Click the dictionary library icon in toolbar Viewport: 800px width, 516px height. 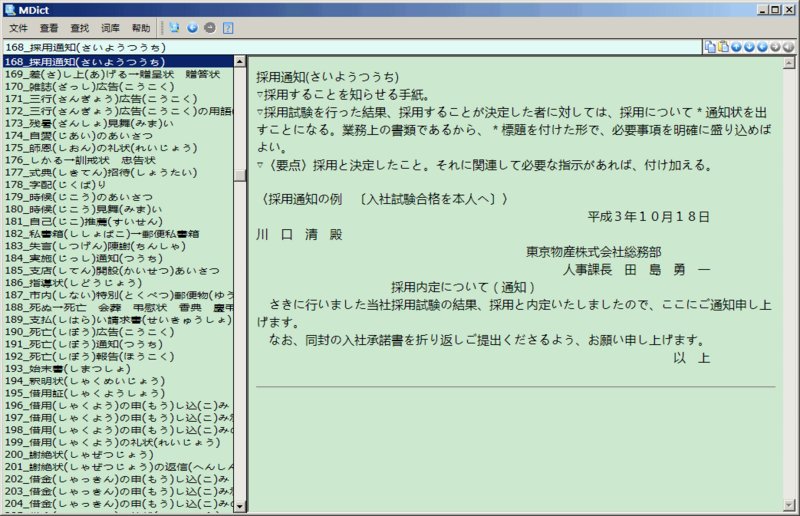[x=174, y=28]
